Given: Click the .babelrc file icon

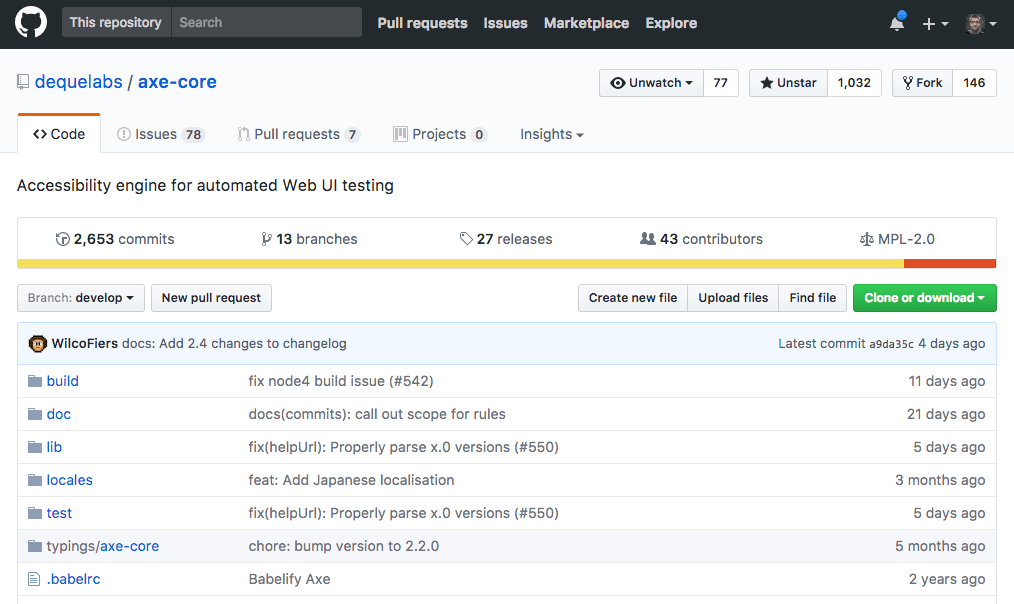Looking at the screenshot, I should [x=34, y=579].
